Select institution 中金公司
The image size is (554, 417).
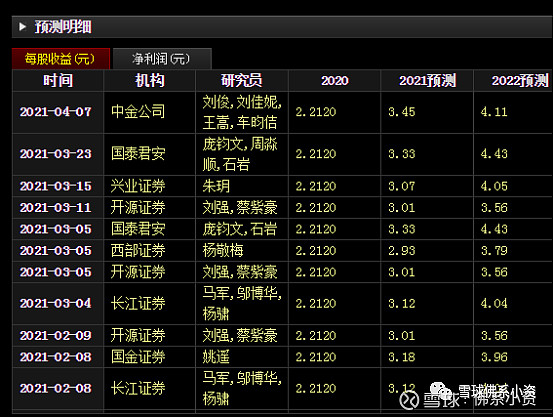tap(138, 112)
